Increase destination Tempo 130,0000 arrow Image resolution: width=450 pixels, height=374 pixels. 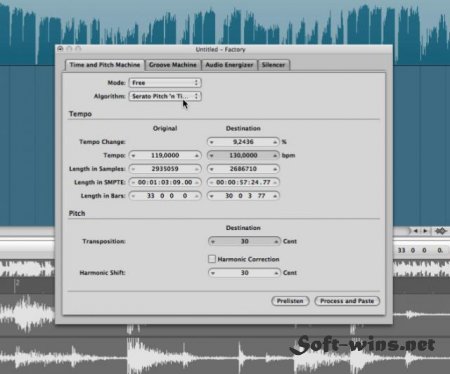coord(275,156)
